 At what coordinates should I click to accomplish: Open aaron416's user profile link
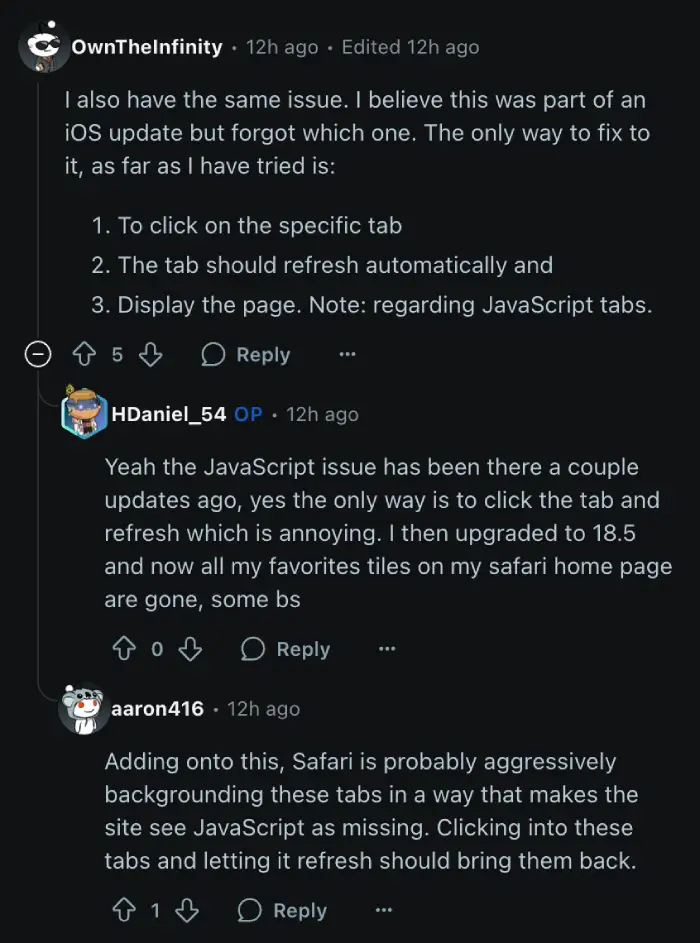click(158, 708)
